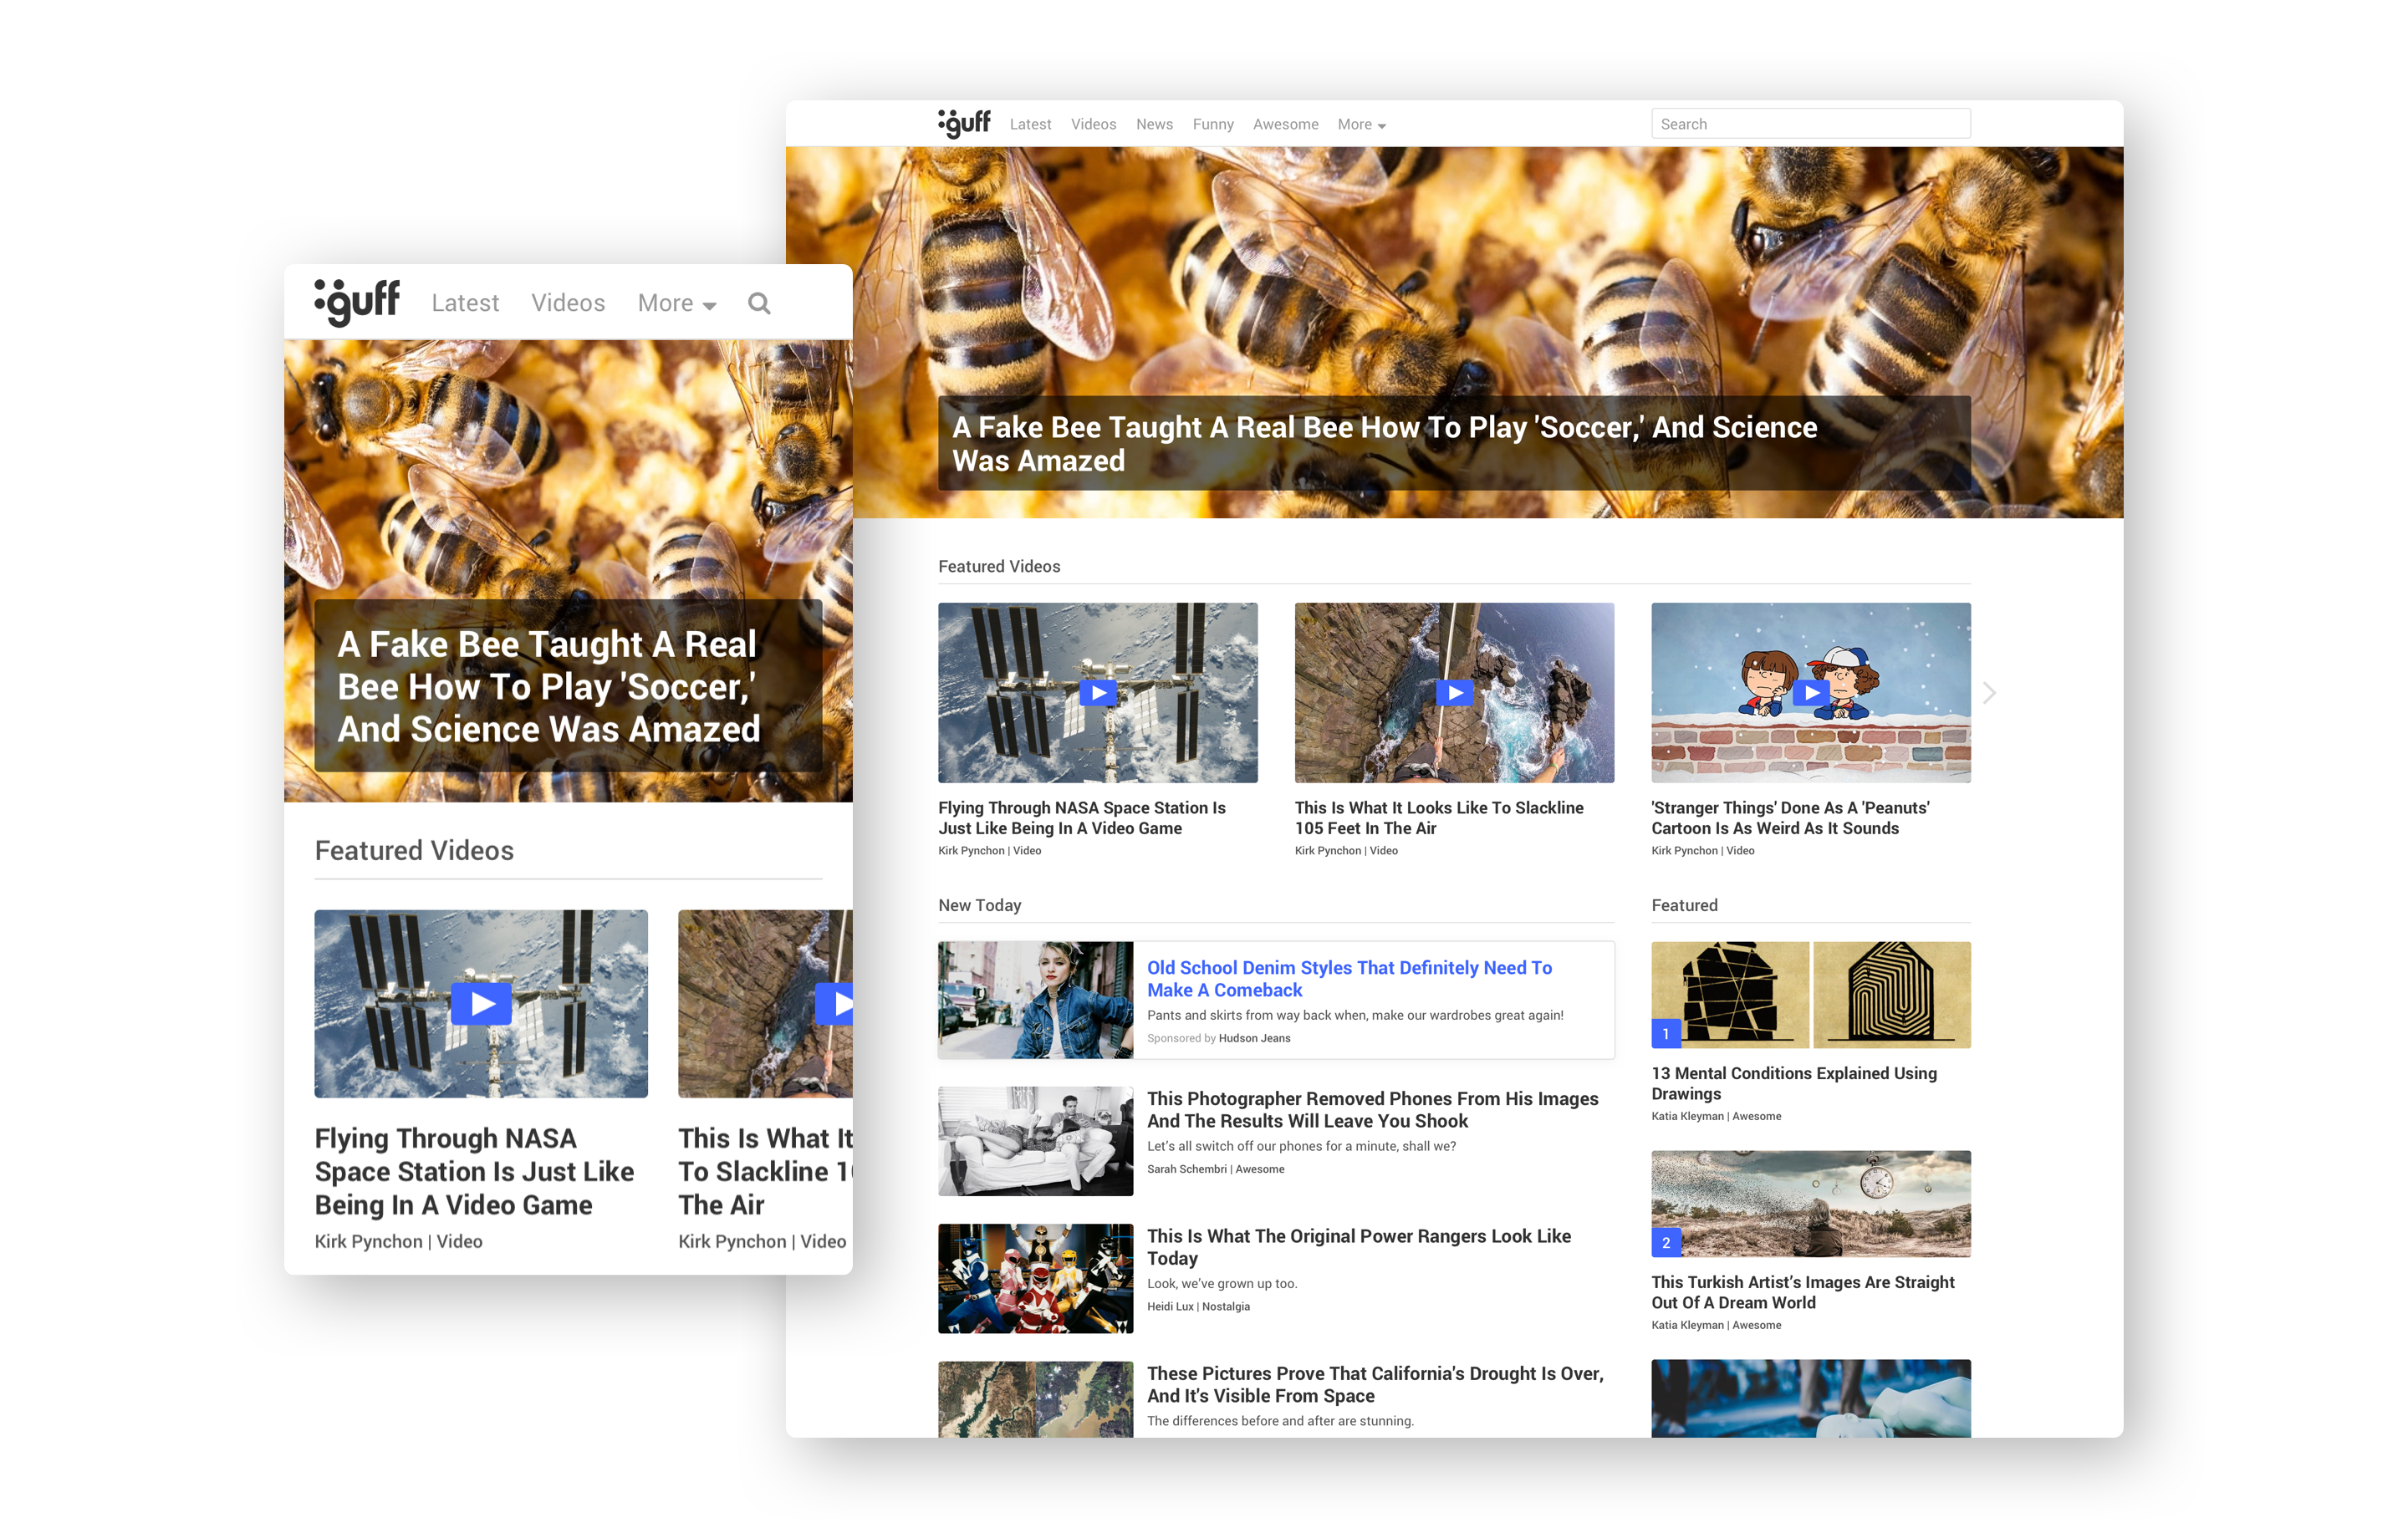Play the Stranger Things Peanuts video
This screenshot has width=2408, height=1538.
pos(1810,692)
